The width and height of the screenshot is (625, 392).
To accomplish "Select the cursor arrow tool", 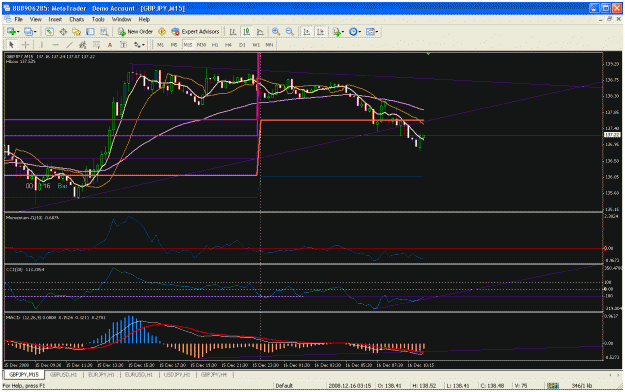I will (x=11, y=45).
